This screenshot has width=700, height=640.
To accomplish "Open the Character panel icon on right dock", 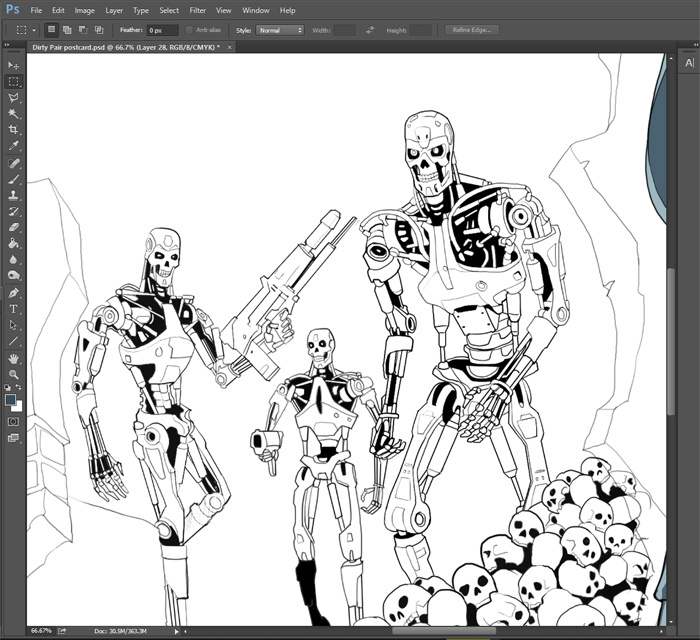I will [689, 63].
